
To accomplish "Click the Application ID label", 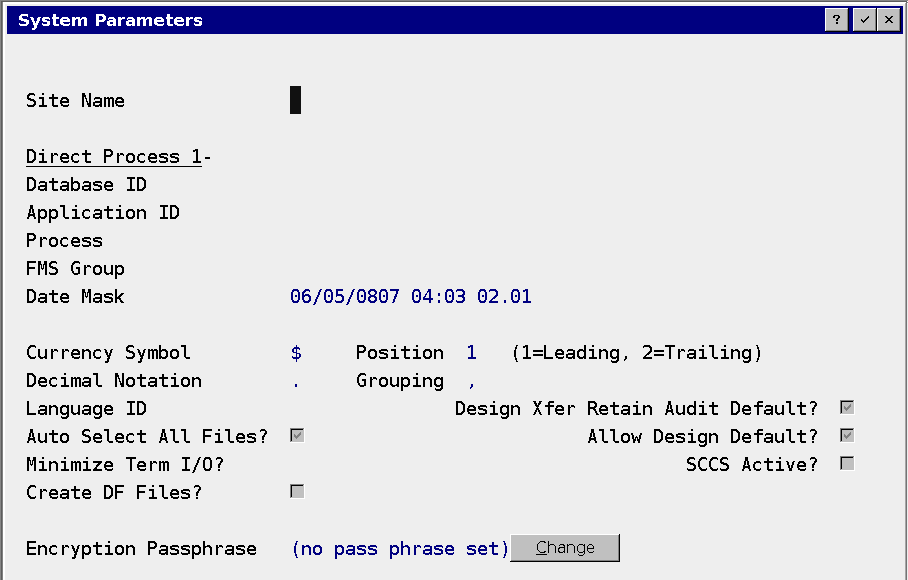I will (102, 212).
